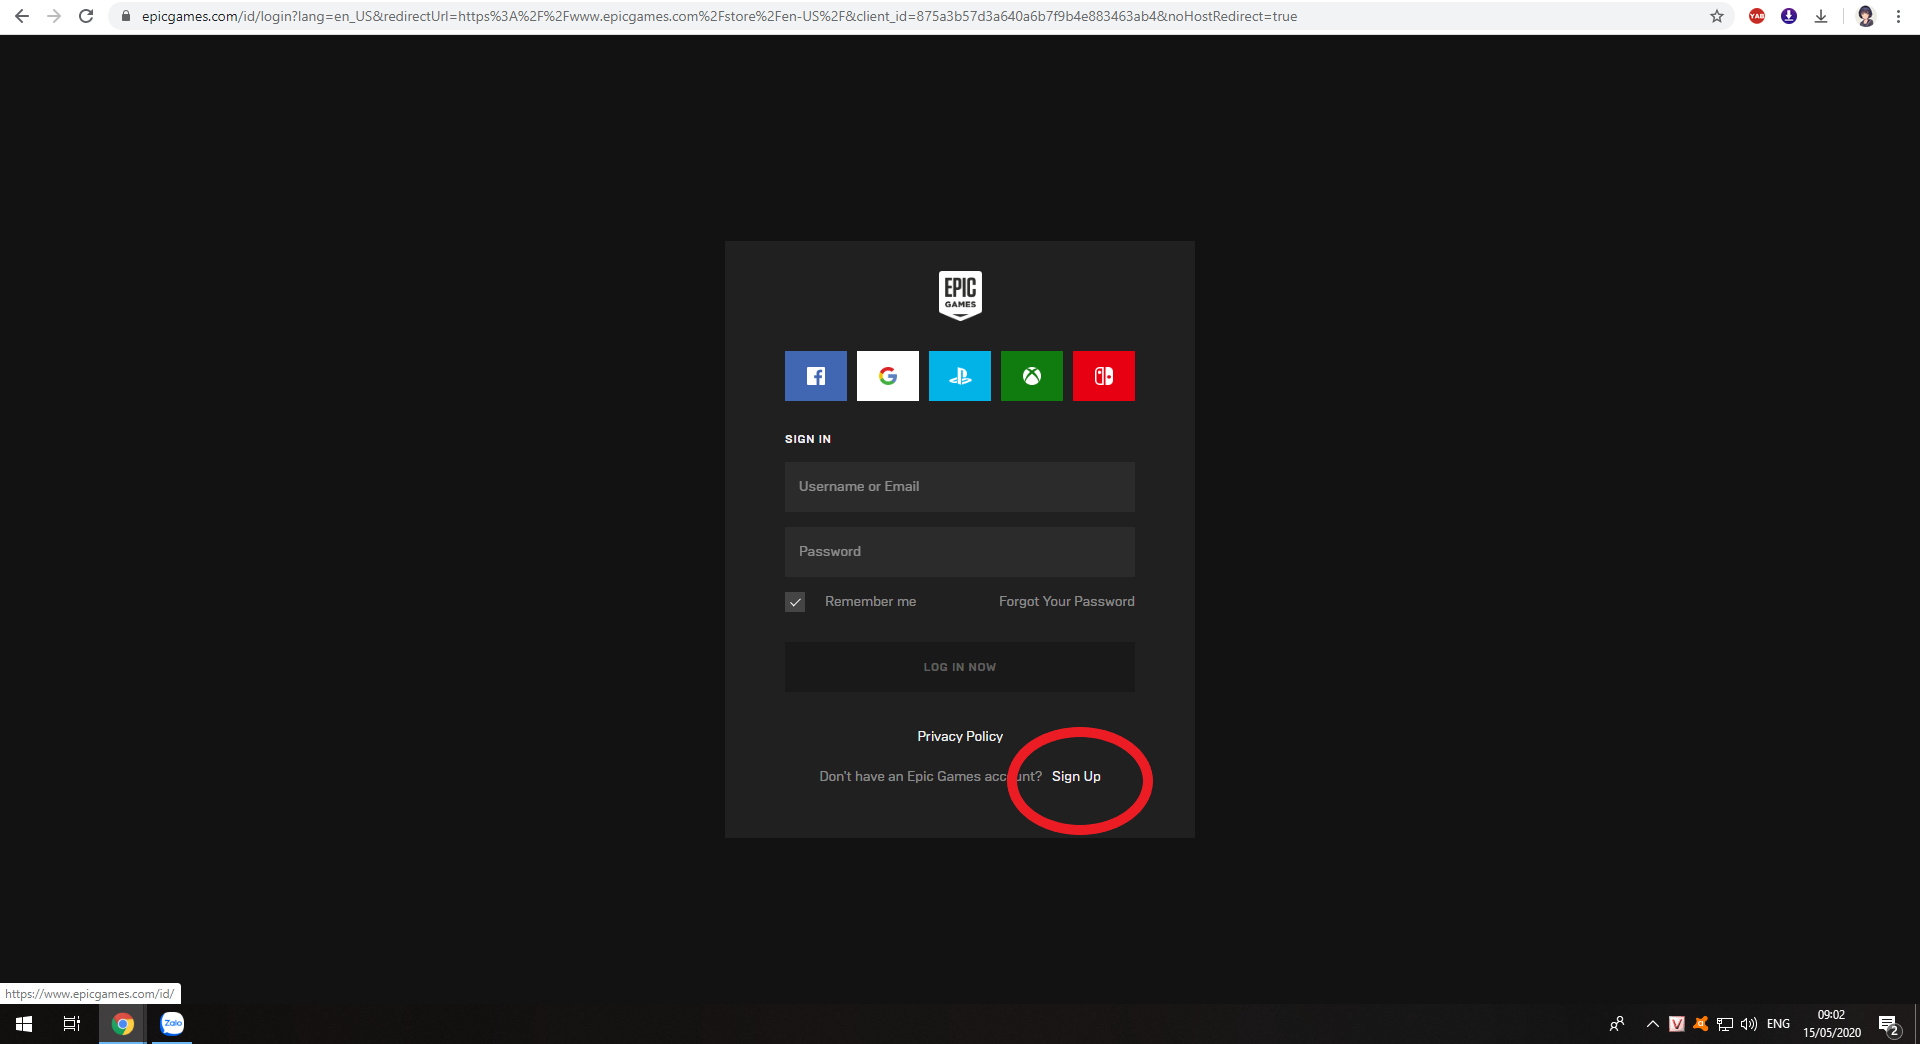This screenshot has height=1044, width=1920.
Task: Focus the Username or Email field
Action: click(959, 487)
